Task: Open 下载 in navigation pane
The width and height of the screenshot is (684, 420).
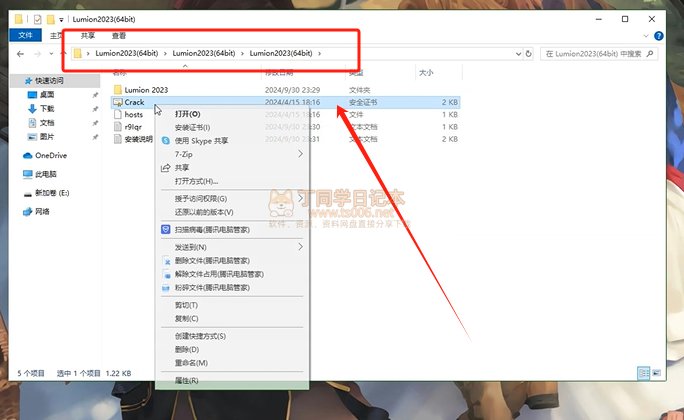Action: 47,109
